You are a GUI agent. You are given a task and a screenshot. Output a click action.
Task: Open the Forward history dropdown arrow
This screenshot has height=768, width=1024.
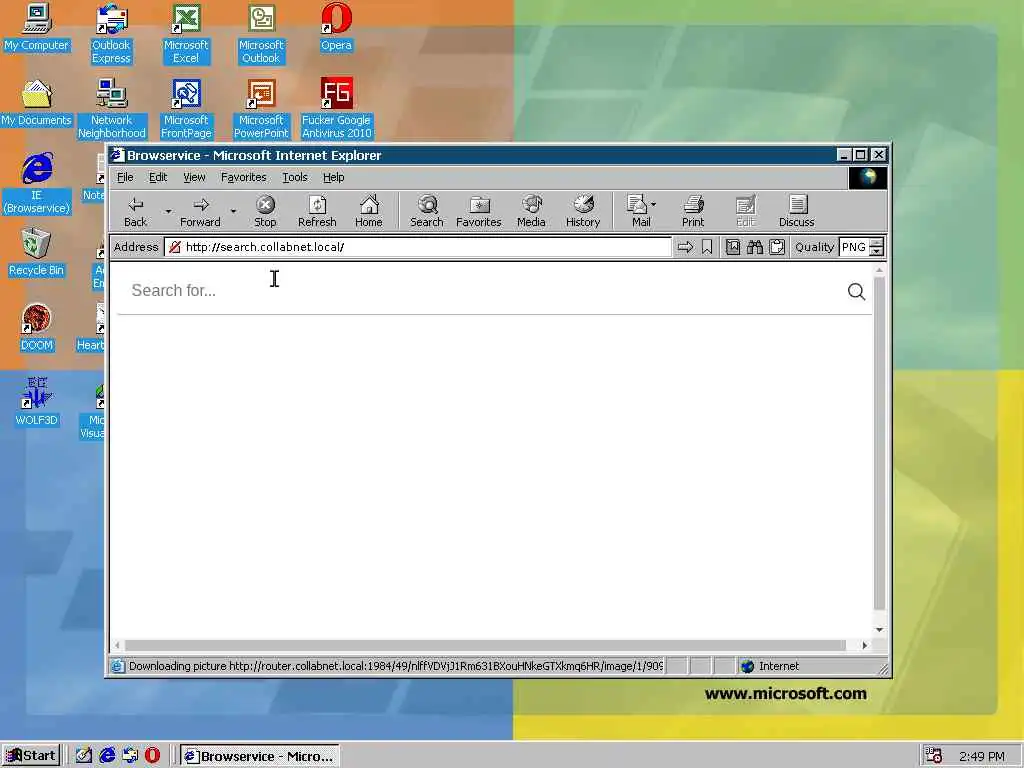point(233,212)
